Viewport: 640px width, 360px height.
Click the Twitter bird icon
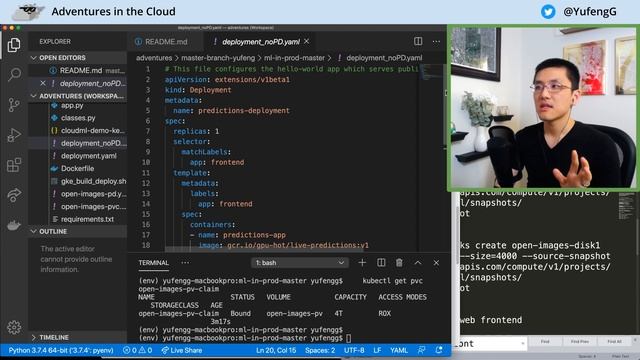point(548,11)
